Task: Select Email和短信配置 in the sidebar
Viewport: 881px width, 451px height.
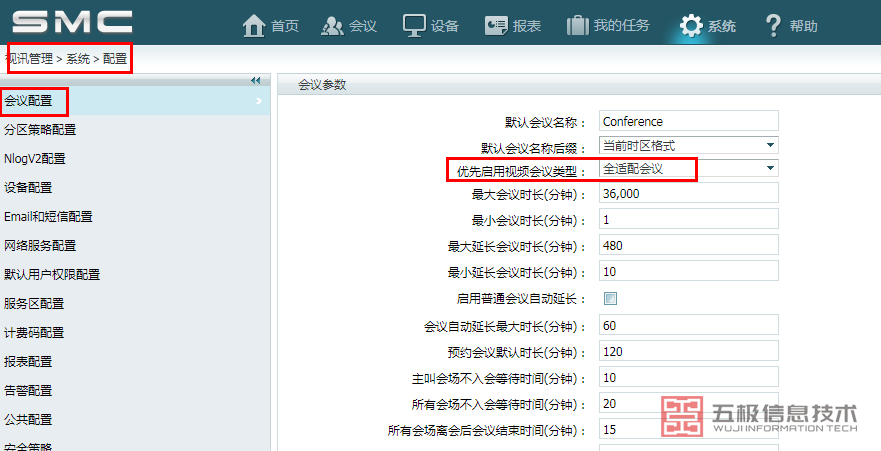Action: (x=48, y=217)
